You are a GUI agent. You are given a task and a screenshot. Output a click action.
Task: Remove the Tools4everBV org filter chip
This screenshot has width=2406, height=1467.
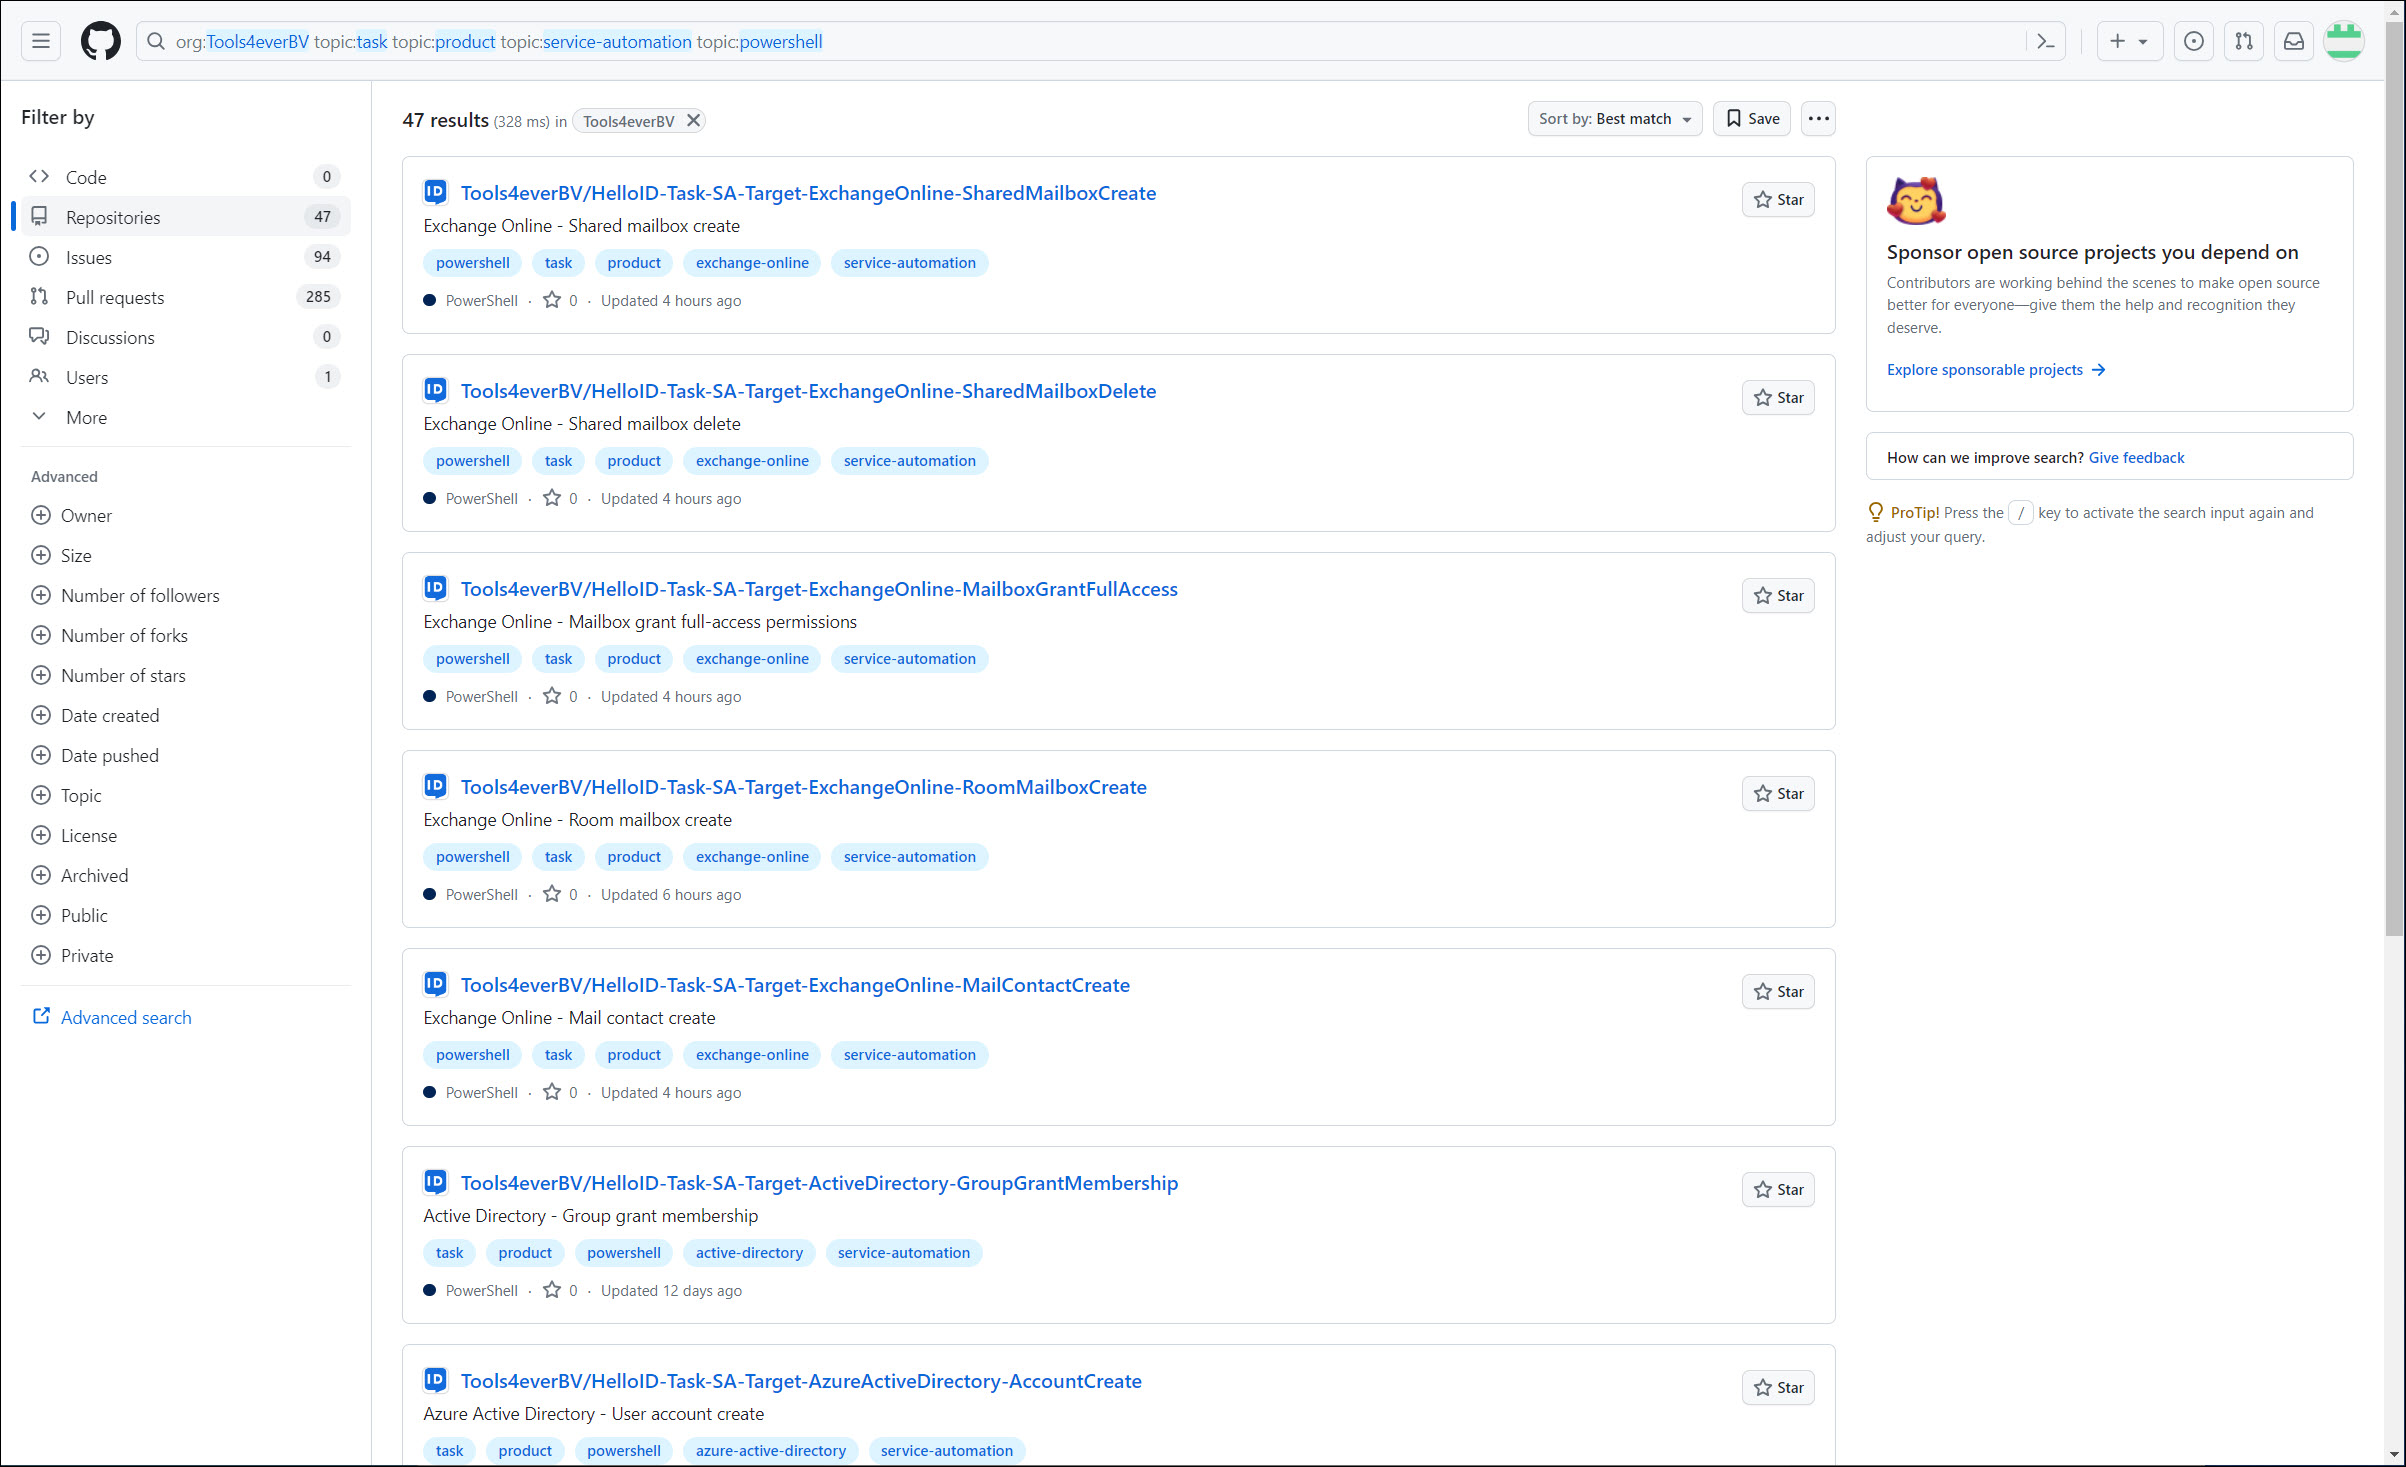tap(693, 120)
